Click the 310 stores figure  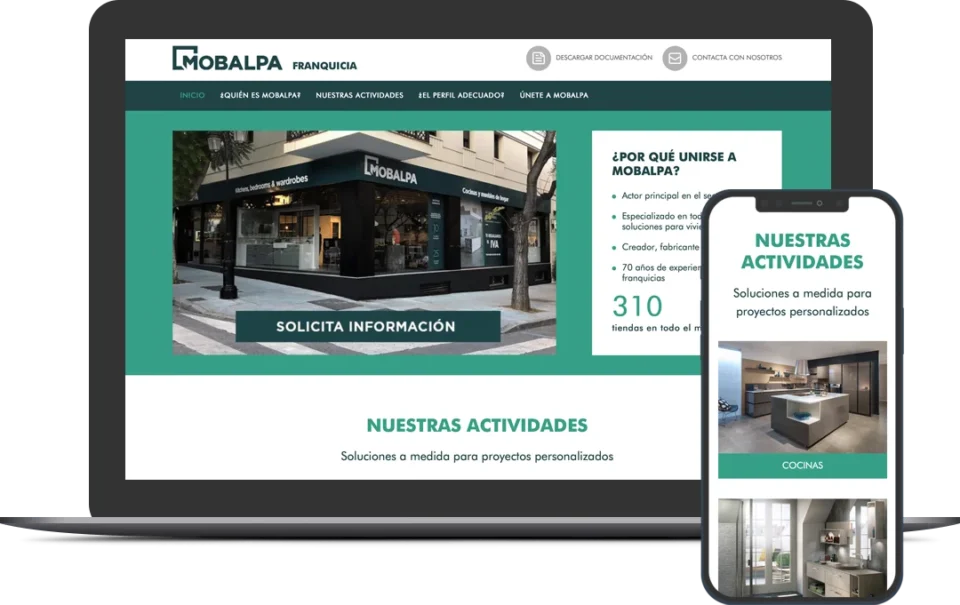coord(637,306)
